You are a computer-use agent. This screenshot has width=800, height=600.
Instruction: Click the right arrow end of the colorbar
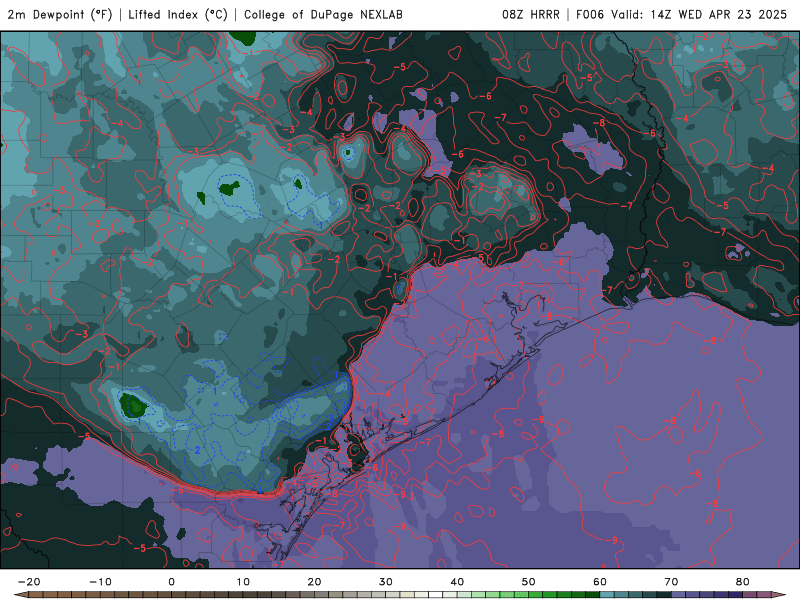(779, 595)
